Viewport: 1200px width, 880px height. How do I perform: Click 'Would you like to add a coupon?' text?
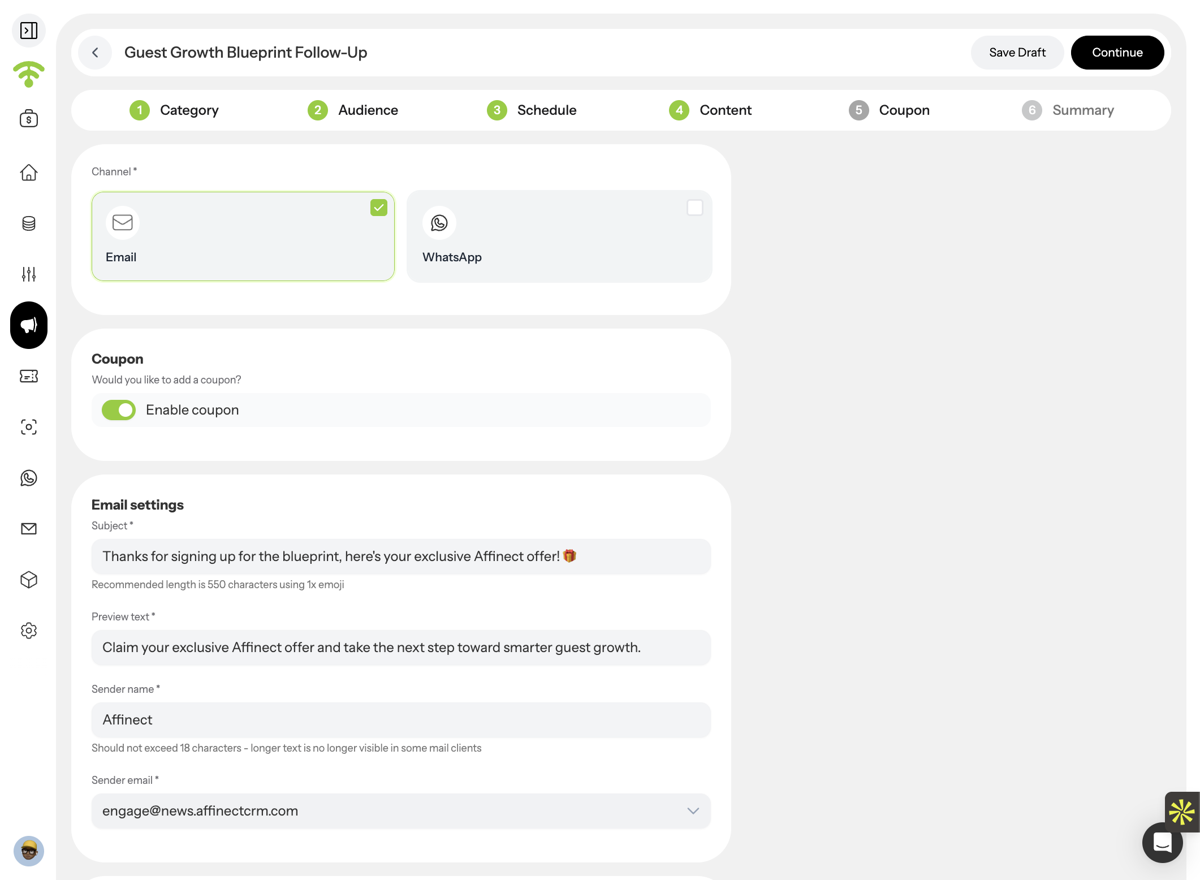coord(167,380)
